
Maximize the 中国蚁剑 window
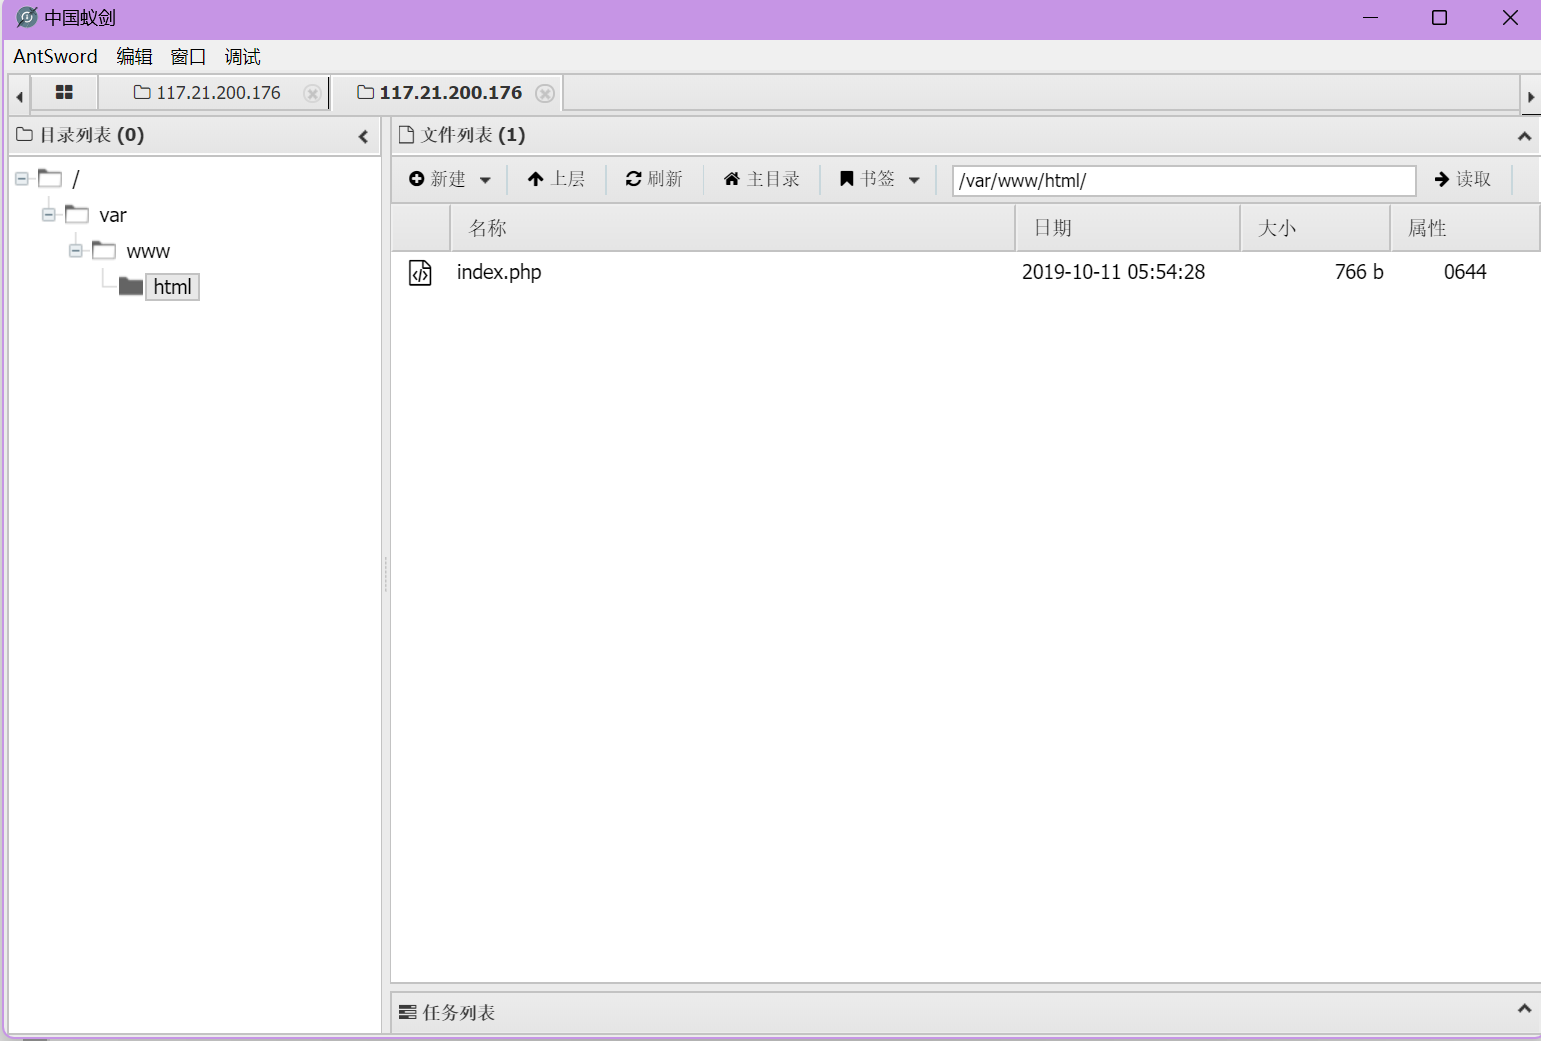[1439, 17]
